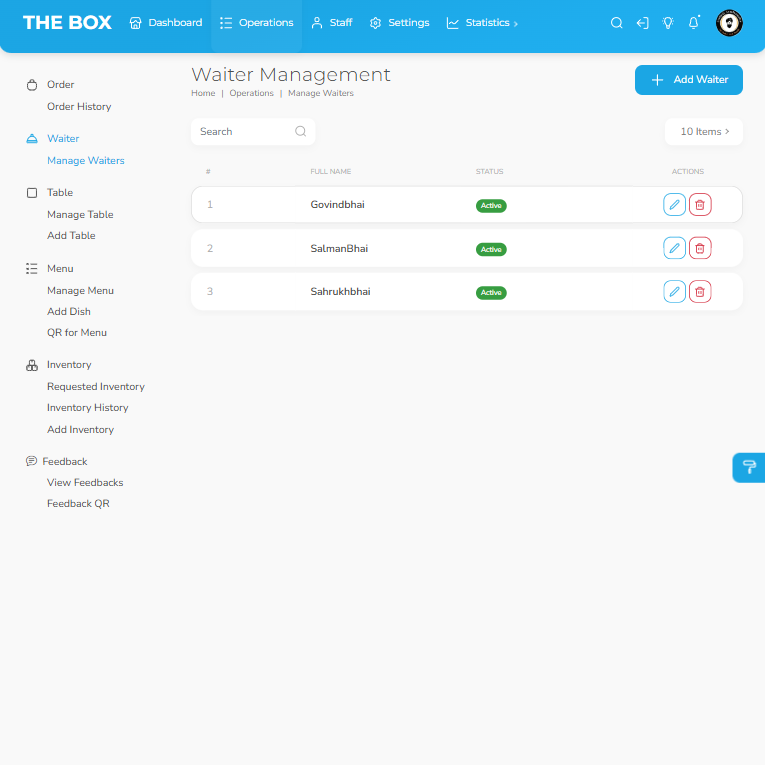Click the logout arrow icon in header

(643, 23)
